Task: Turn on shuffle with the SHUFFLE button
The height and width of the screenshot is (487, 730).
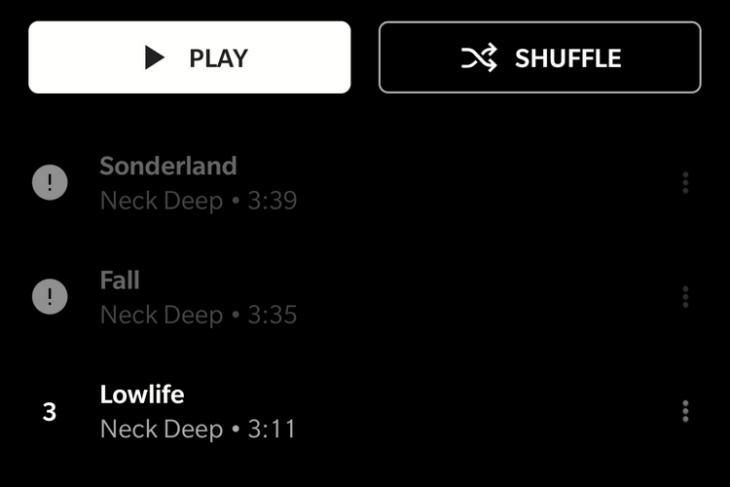Action: coord(540,57)
